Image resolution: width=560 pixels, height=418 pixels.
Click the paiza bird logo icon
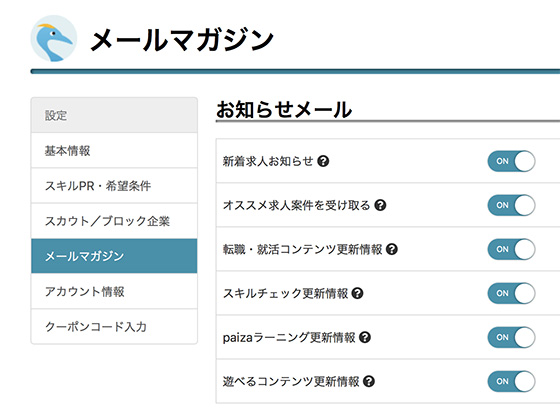pos(54,39)
